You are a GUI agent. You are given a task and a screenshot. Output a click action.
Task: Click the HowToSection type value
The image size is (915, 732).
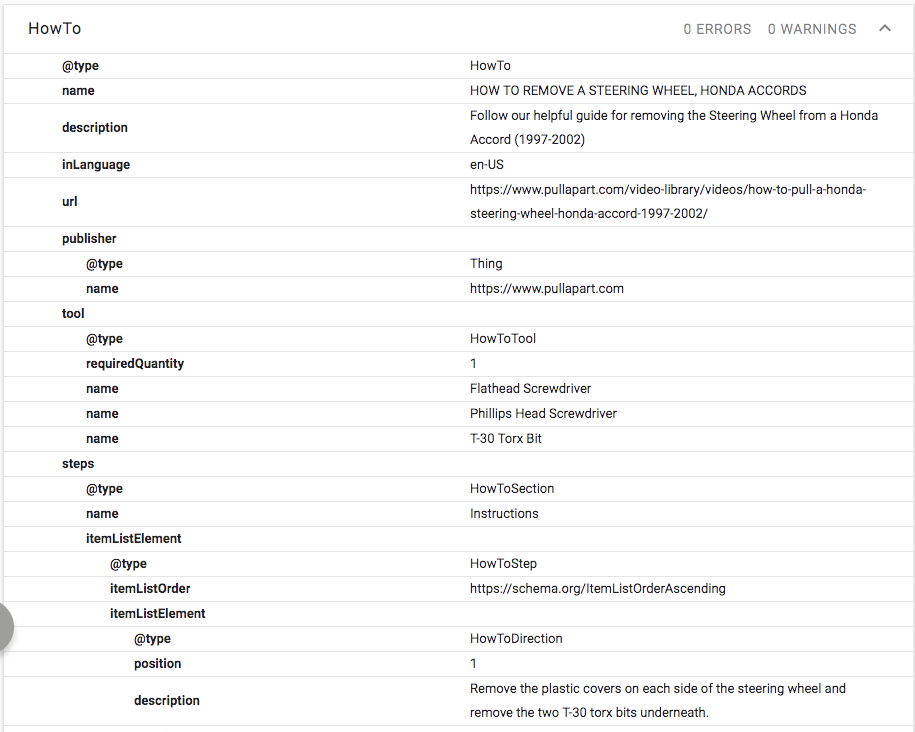click(512, 489)
